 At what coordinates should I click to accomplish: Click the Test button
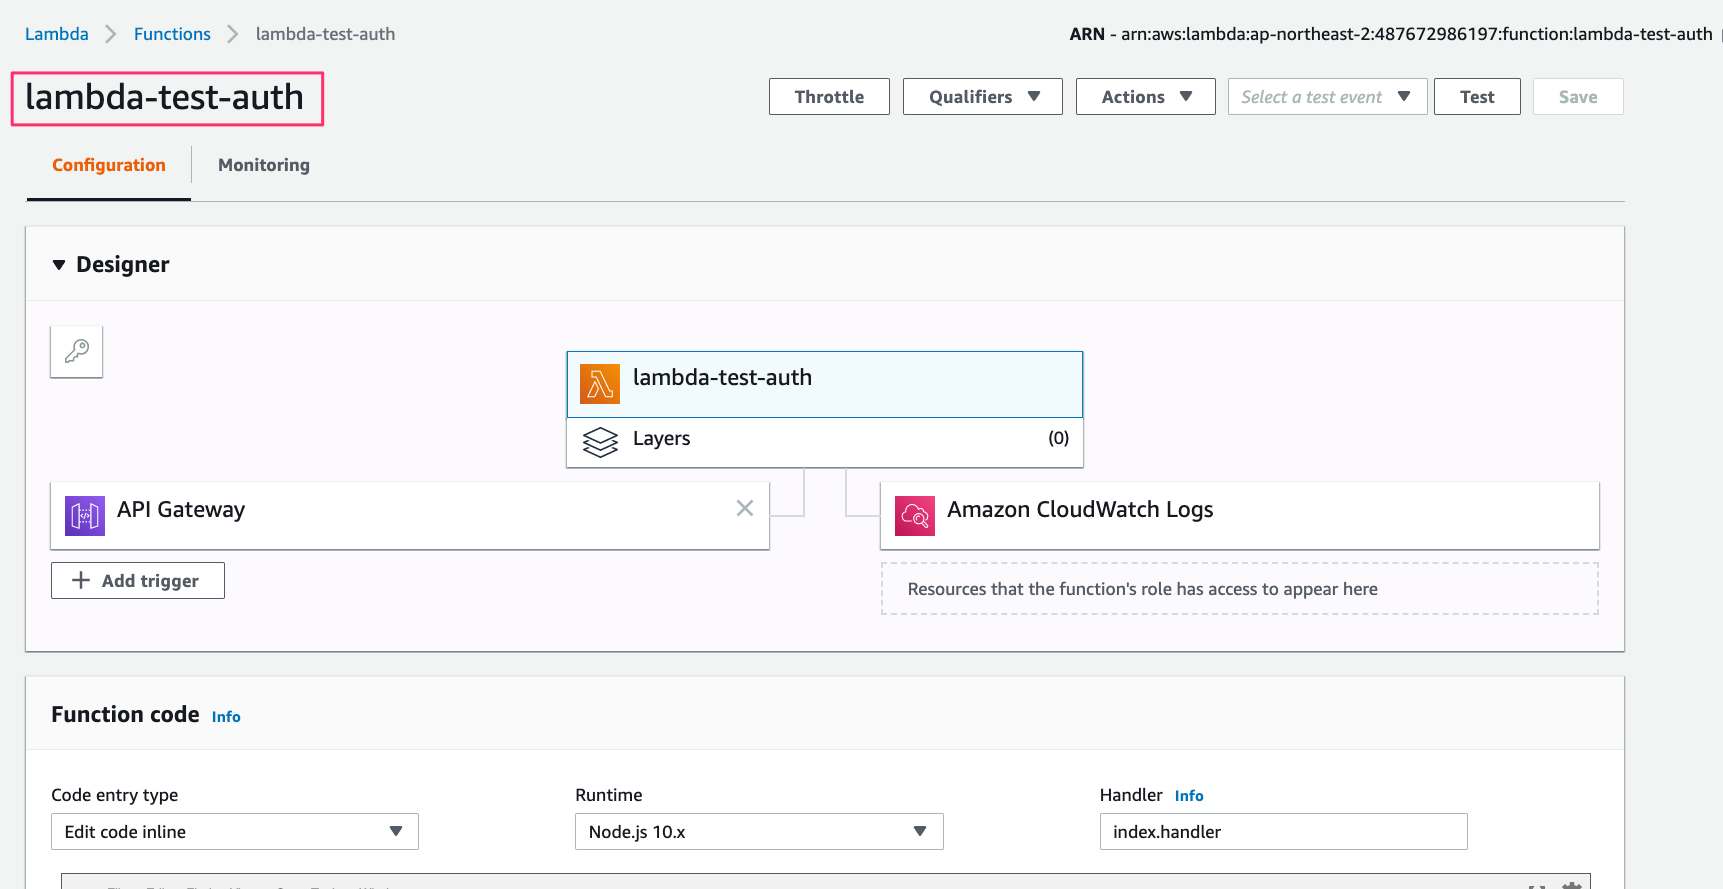1477,97
